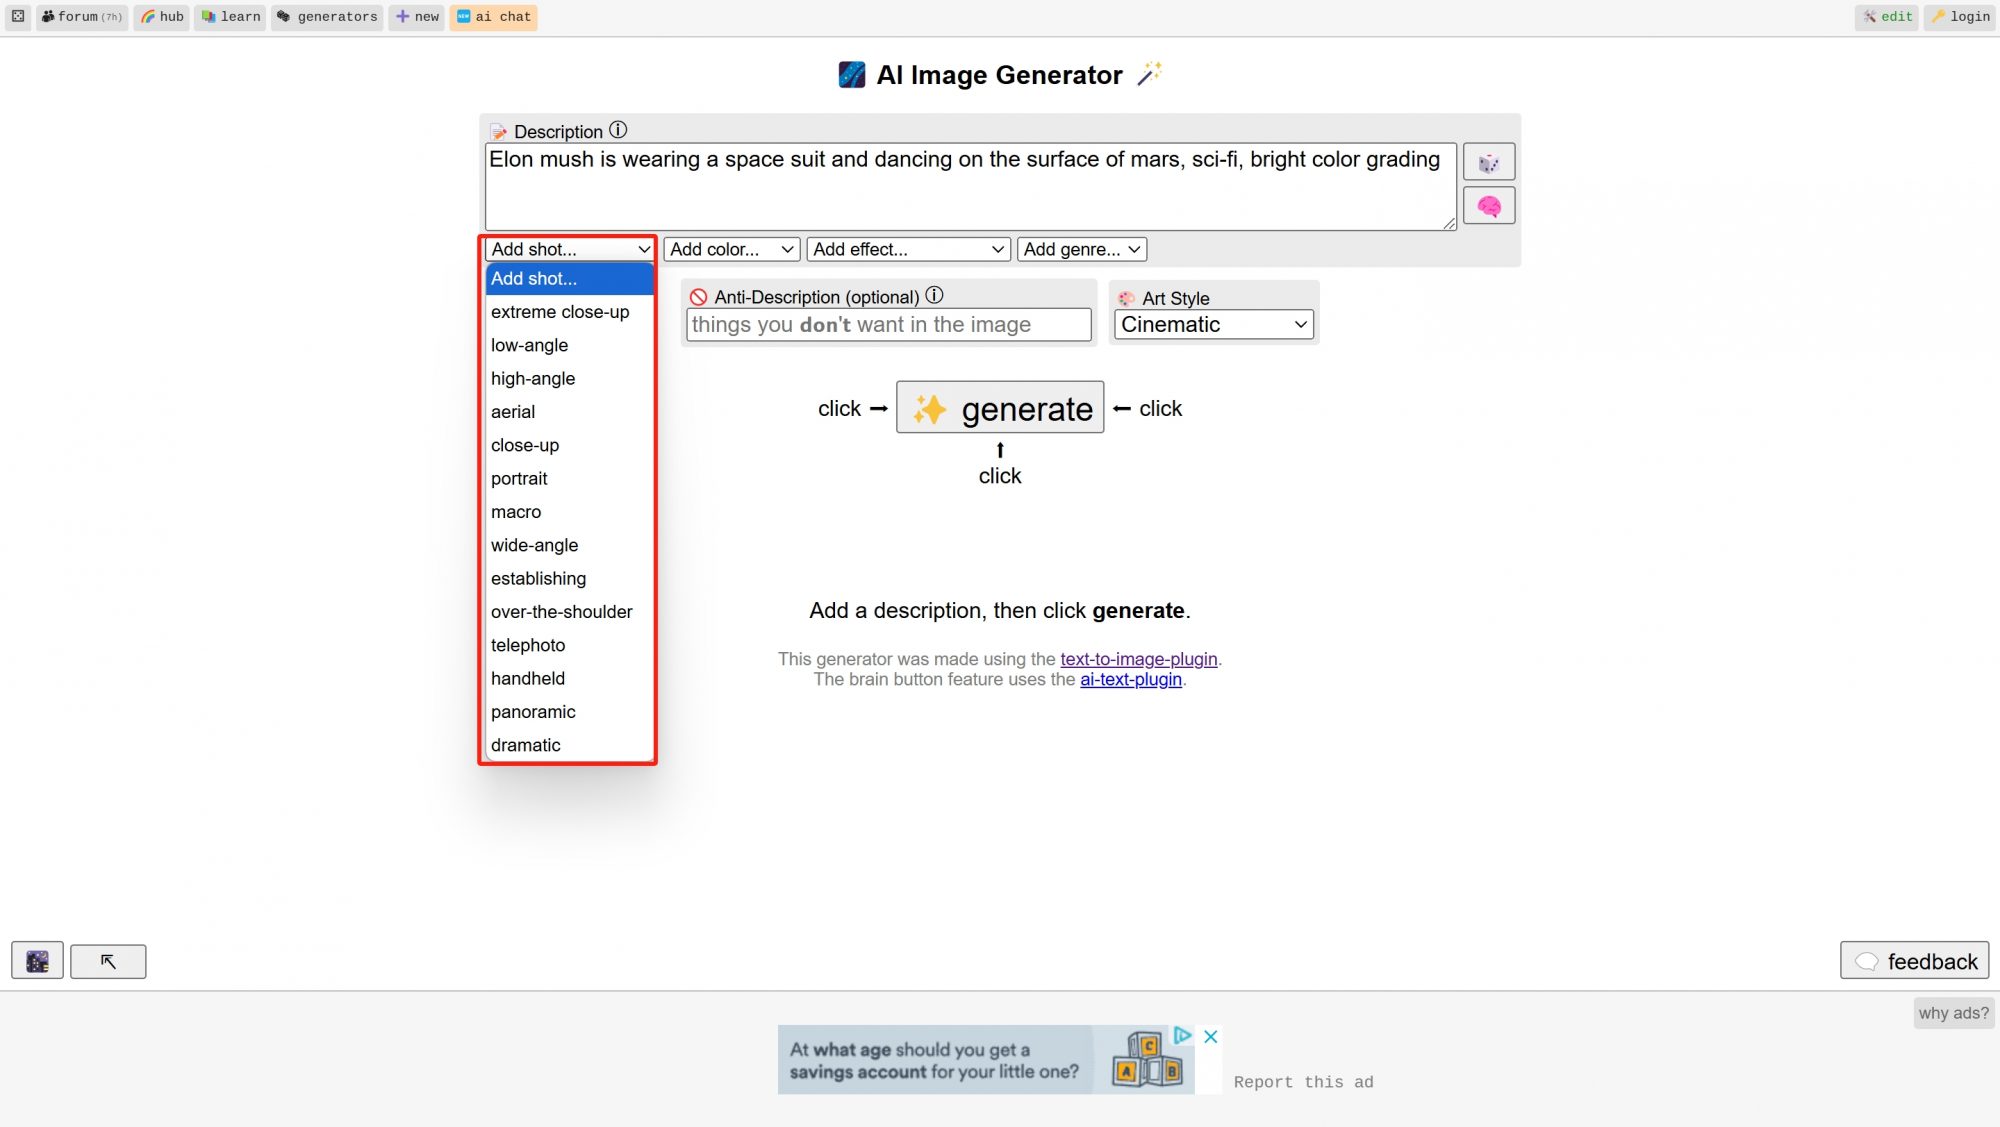Viewport: 2000px width, 1127px height.
Task: Open the text-to-image-plugin link
Action: [1138, 659]
